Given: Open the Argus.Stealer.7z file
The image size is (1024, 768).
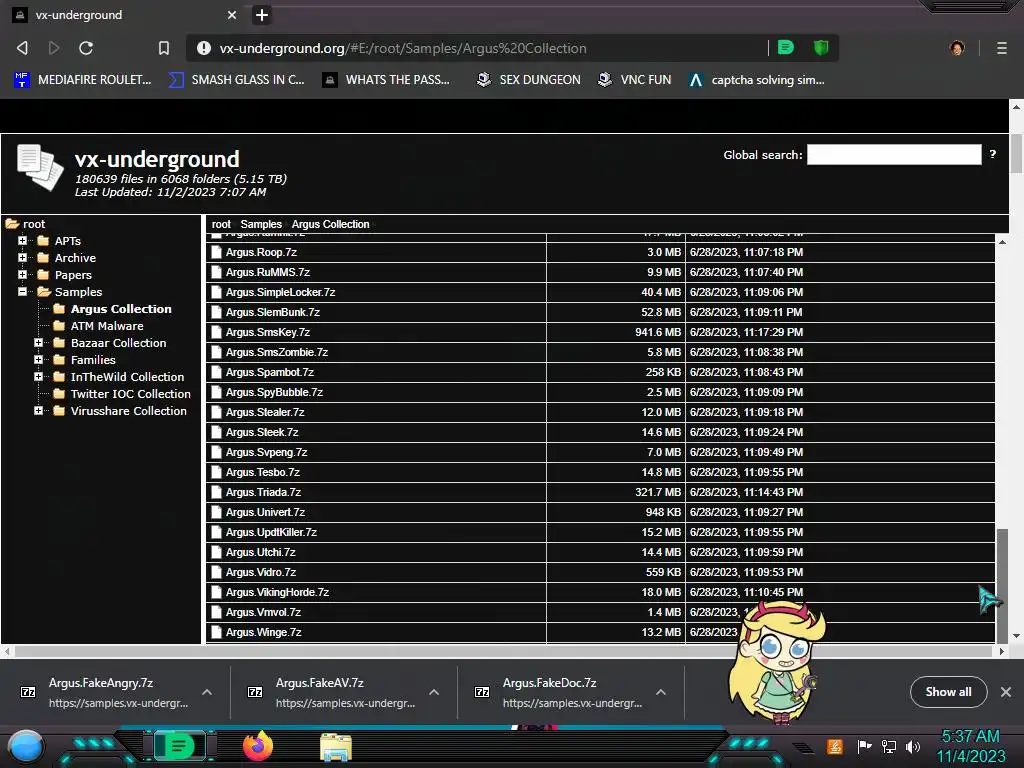Looking at the screenshot, I should point(265,412).
